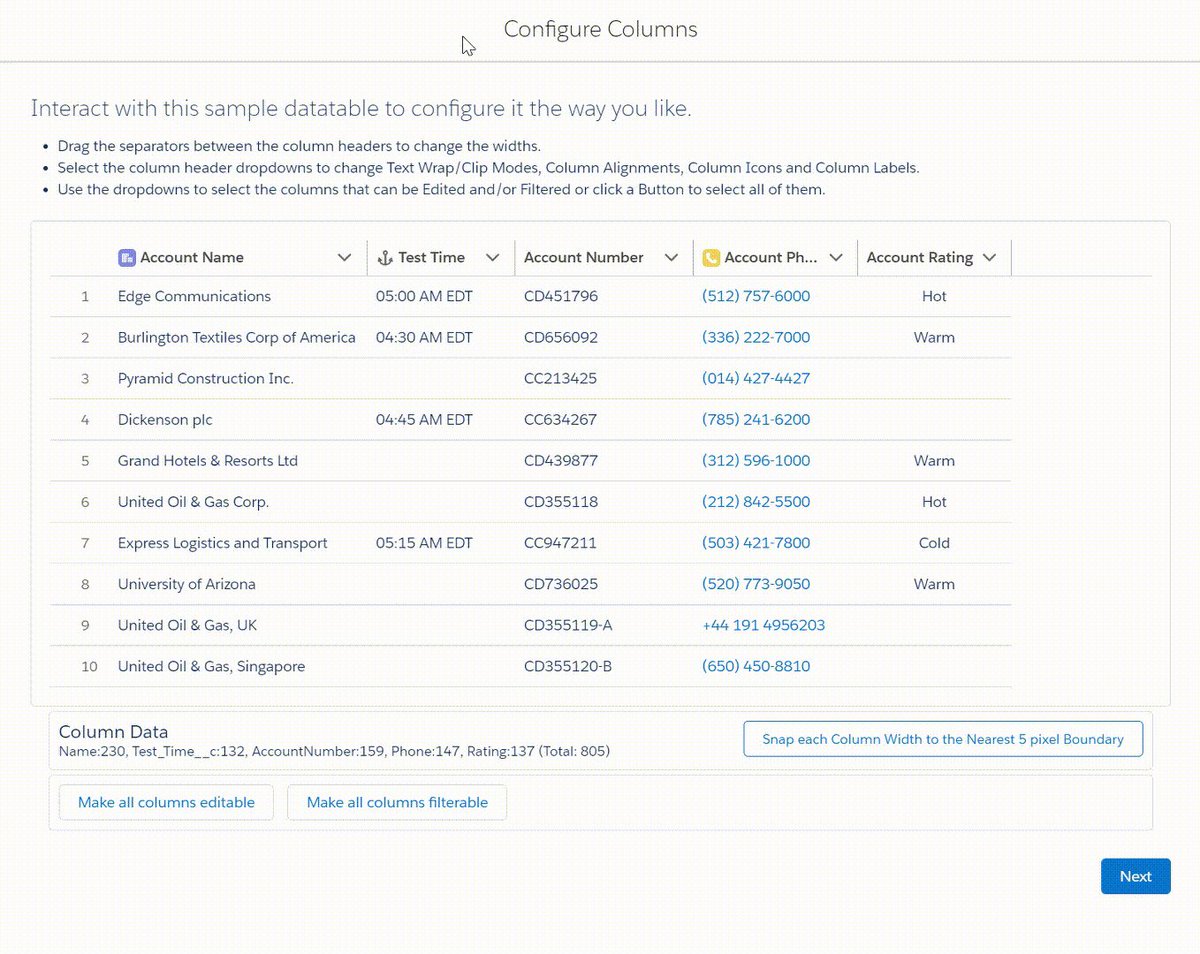Click Make all columns editable
Image resolution: width=1200 pixels, height=954 pixels.
(x=166, y=802)
